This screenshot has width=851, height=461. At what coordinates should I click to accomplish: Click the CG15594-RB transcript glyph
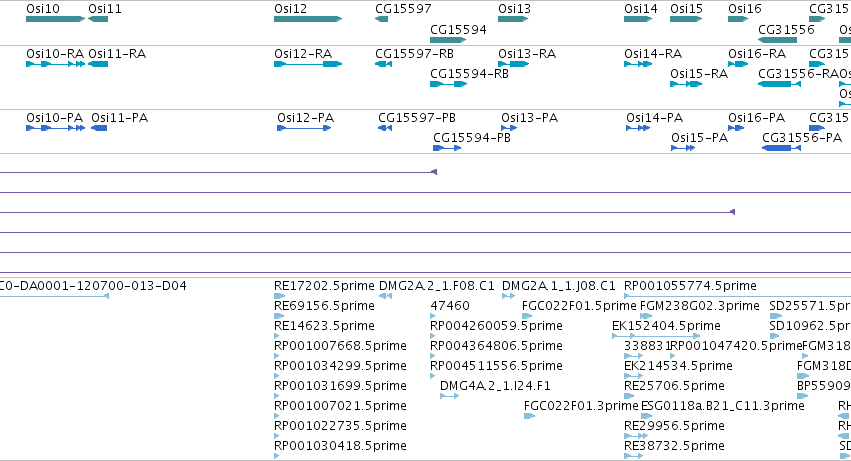(448, 84)
